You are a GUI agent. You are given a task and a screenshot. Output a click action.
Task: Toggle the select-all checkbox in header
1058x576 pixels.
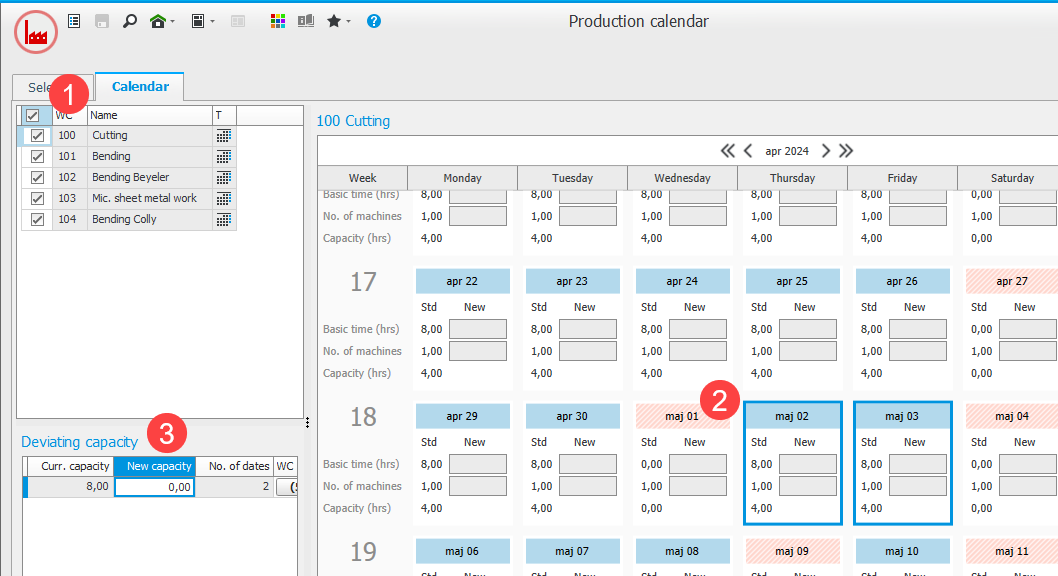[32, 116]
